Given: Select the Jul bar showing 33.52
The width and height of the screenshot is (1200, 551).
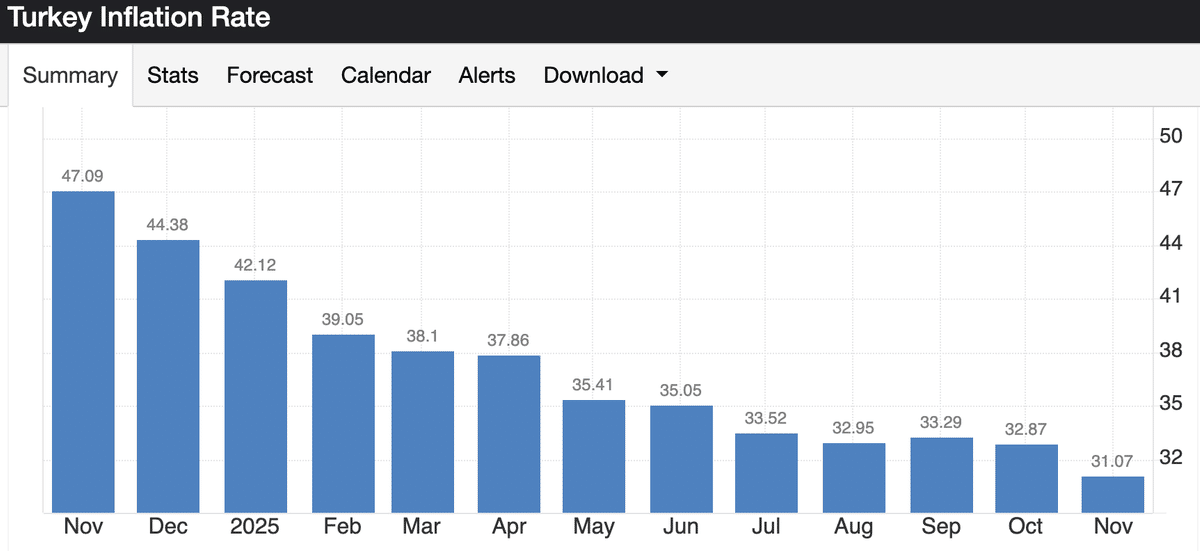Looking at the screenshot, I should pyautogui.click(x=766, y=472).
